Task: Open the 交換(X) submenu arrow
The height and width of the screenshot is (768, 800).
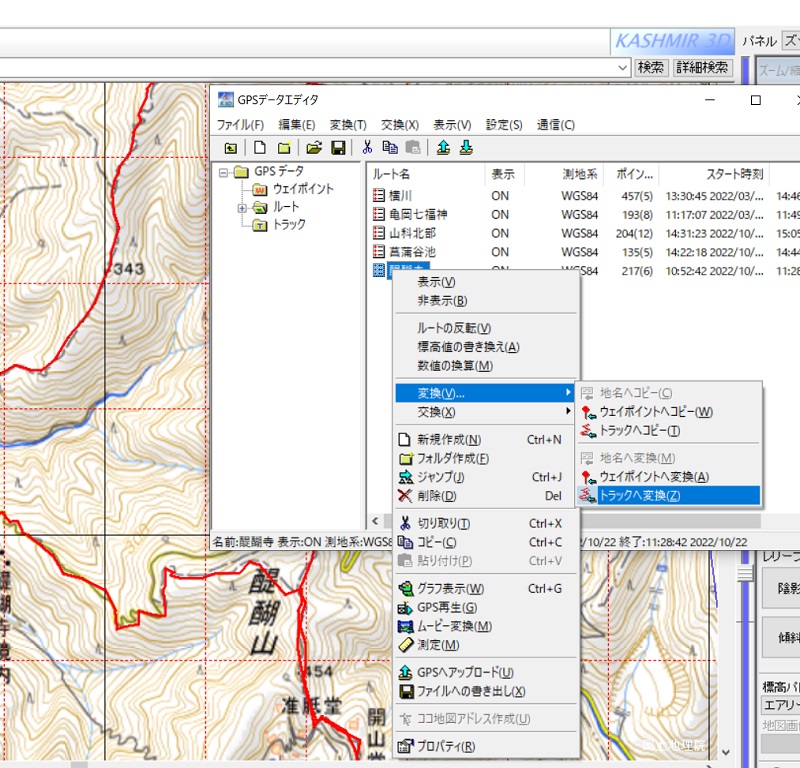Action: 568,411
